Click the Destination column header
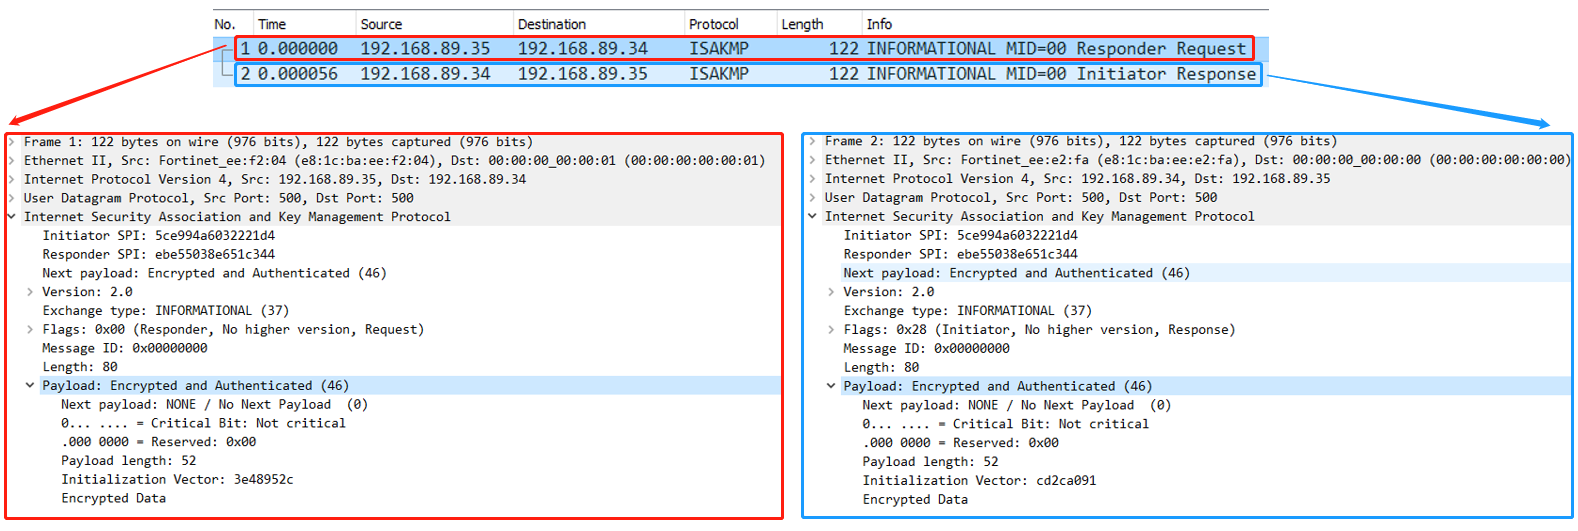 (x=551, y=24)
